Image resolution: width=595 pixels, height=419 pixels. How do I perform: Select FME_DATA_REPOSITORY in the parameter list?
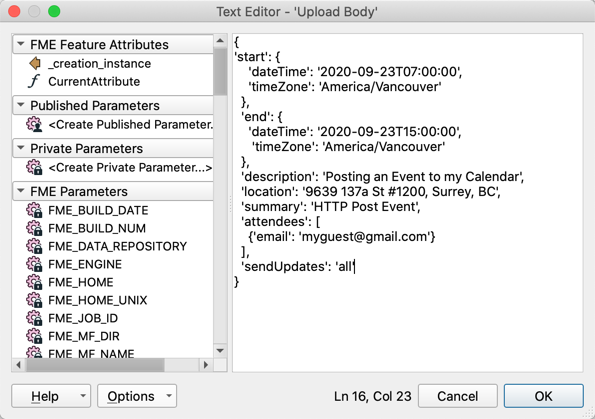coord(117,246)
